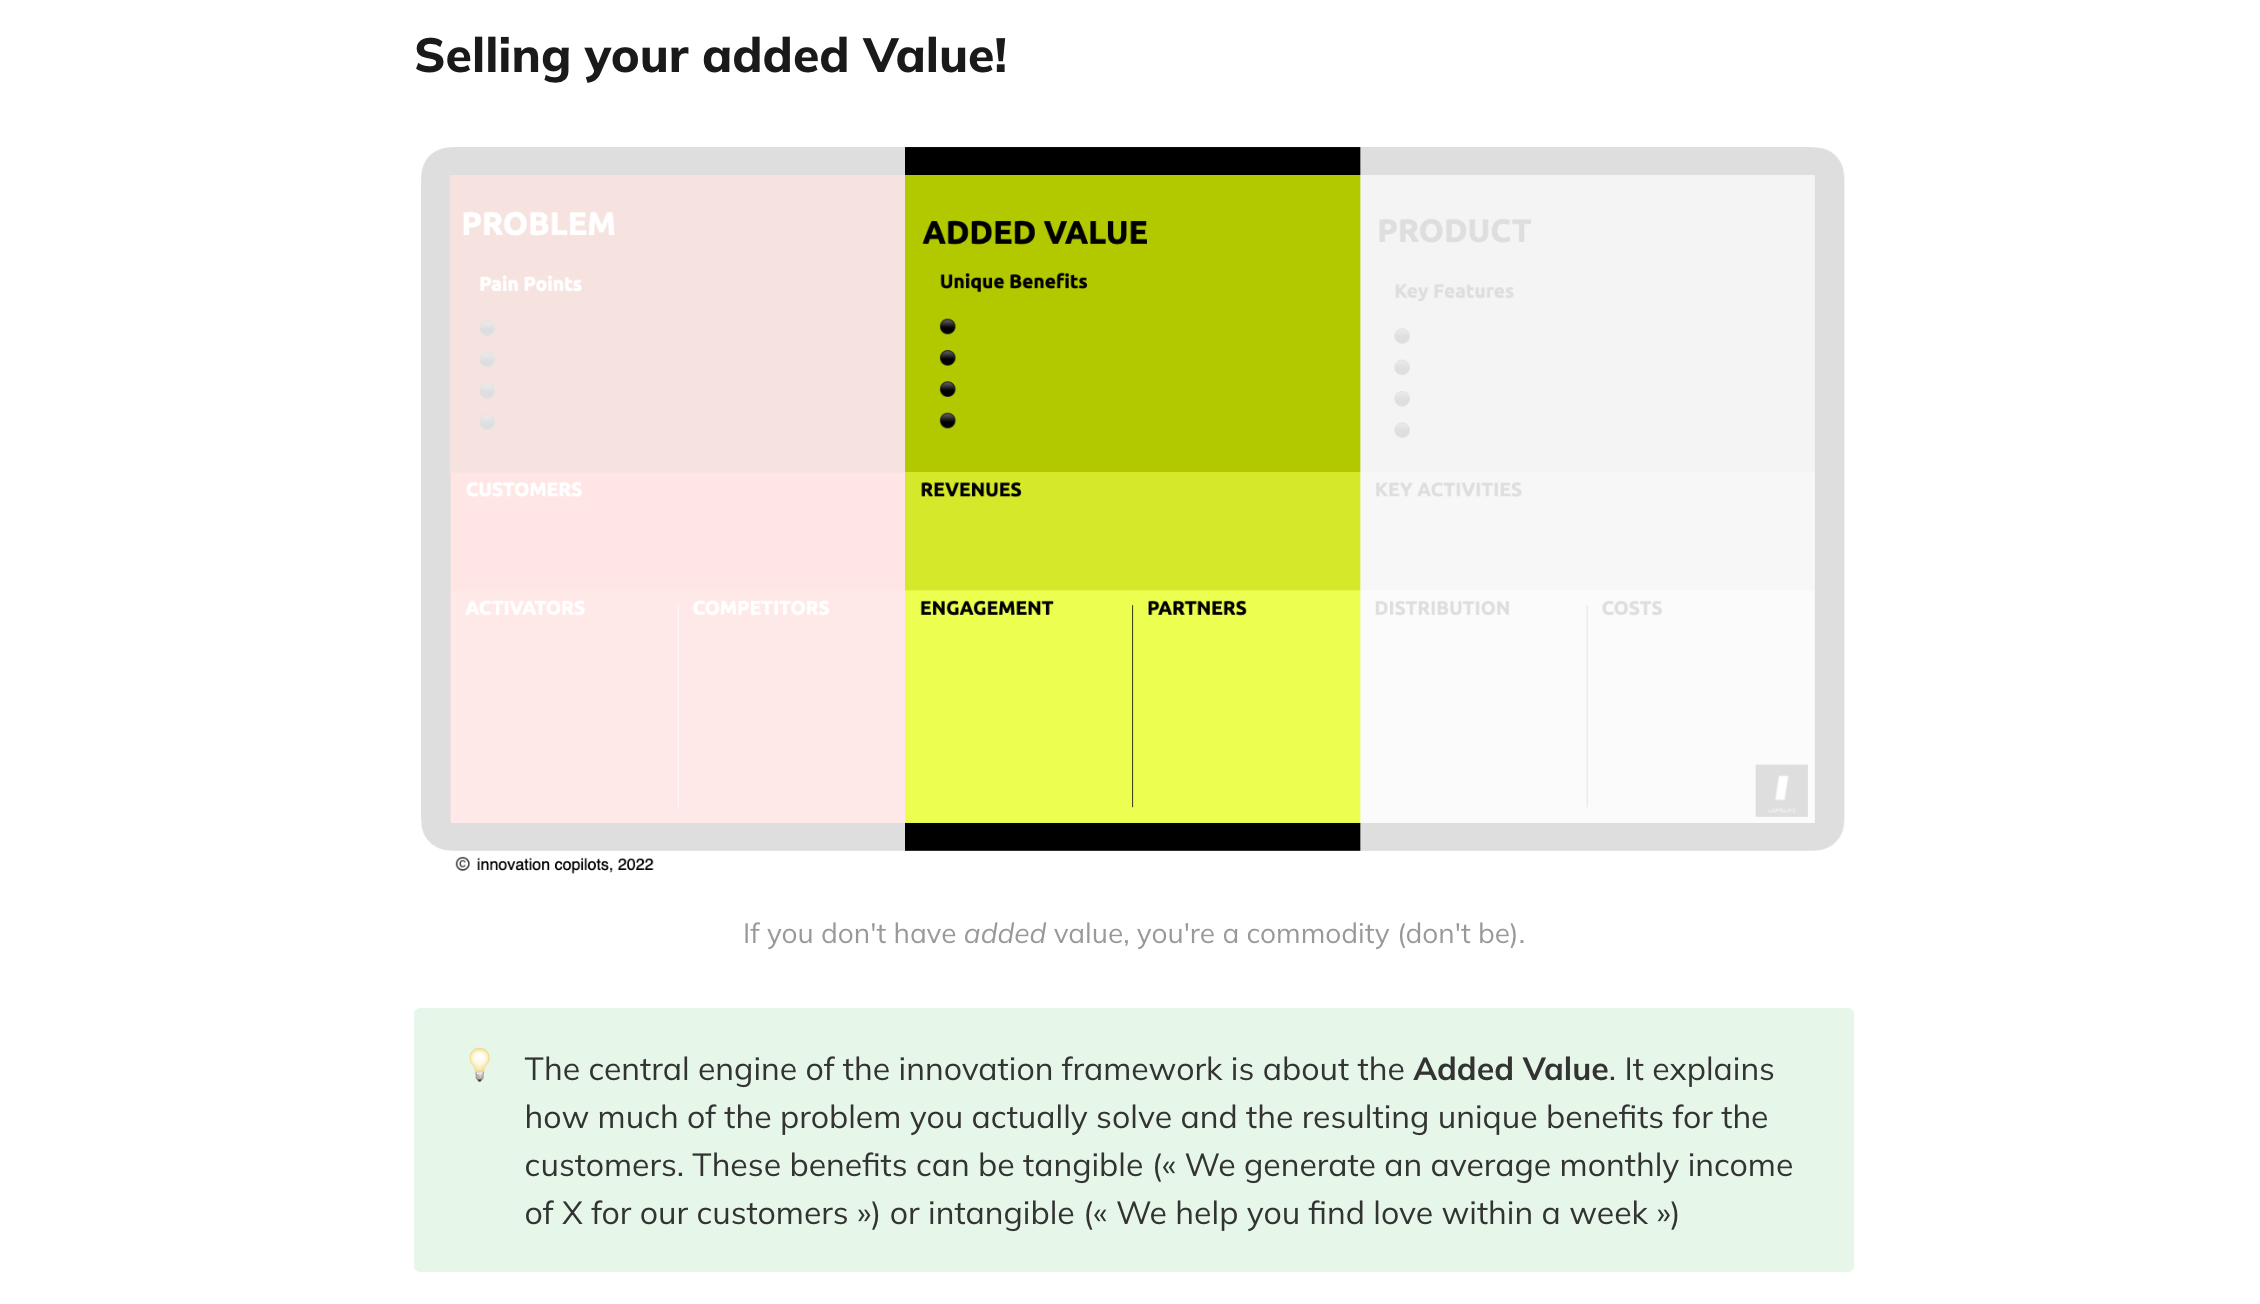Viewport: 2260px width, 1304px height.
Task: Click the REVENUES label in the canvas
Action: click(x=971, y=490)
